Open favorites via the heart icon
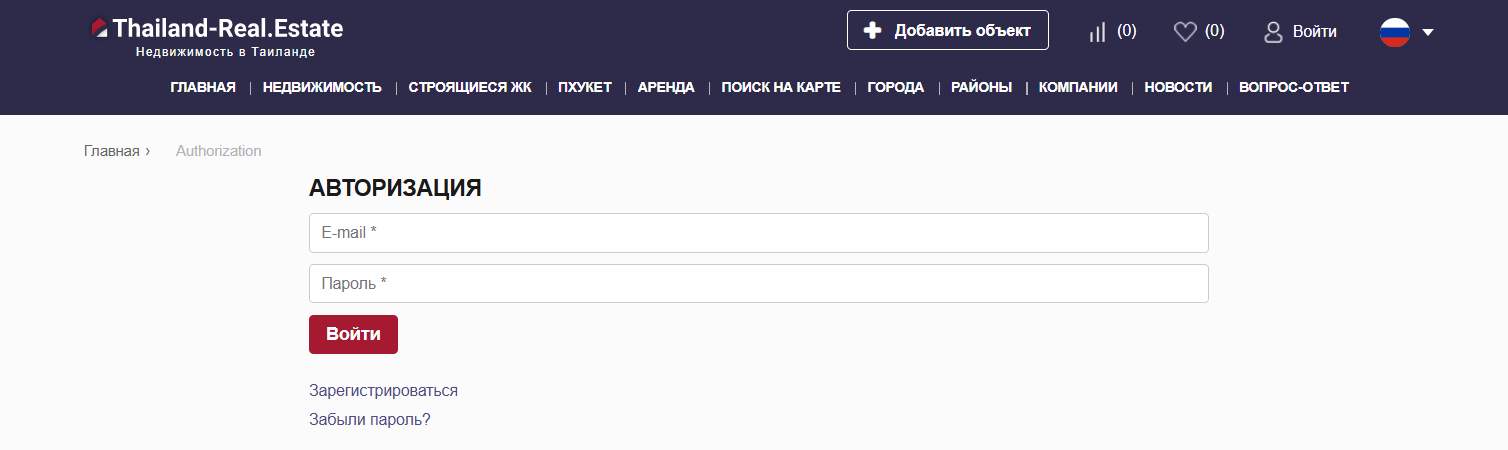This screenshot has width=1508, height=450. click(x=1185, y=32)
